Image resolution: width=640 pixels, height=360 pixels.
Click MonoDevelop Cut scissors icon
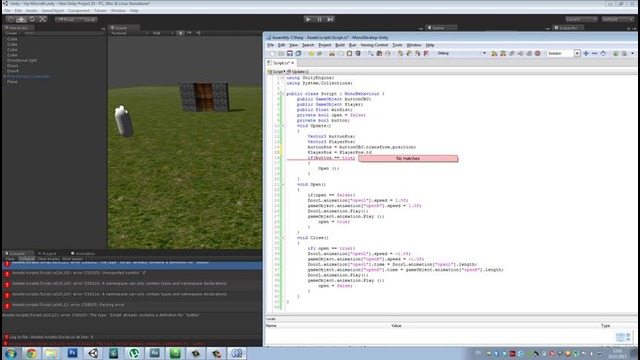click(332, 53)
